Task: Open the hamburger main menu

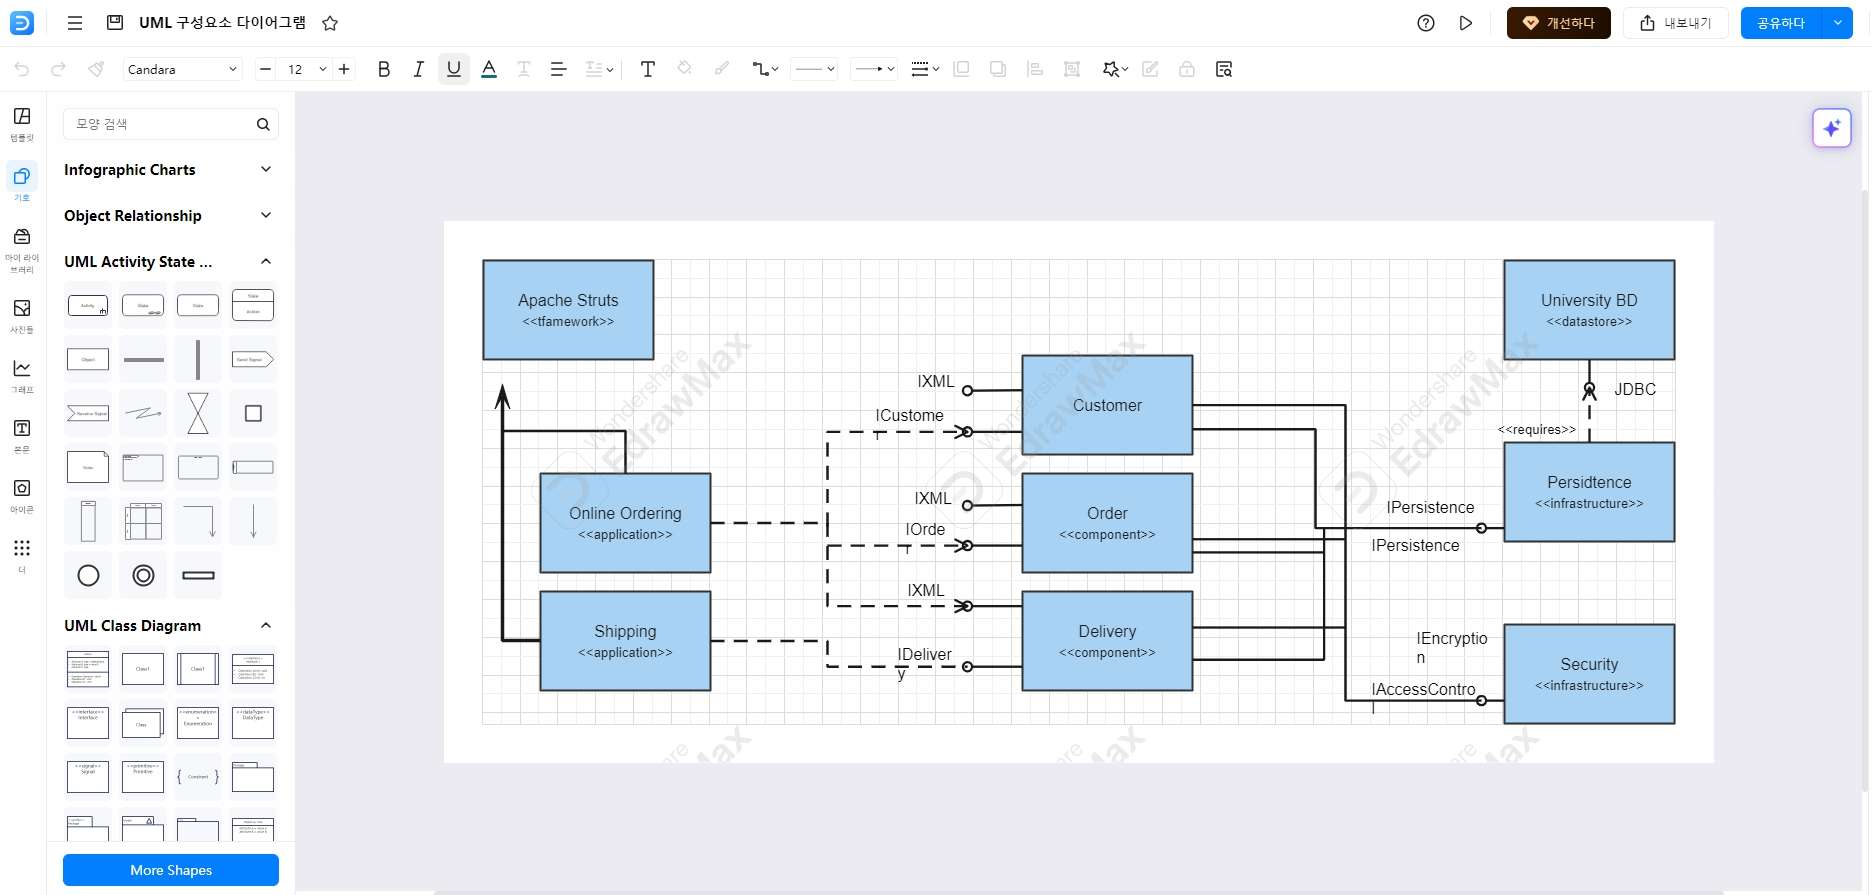Action: [74, 23]
